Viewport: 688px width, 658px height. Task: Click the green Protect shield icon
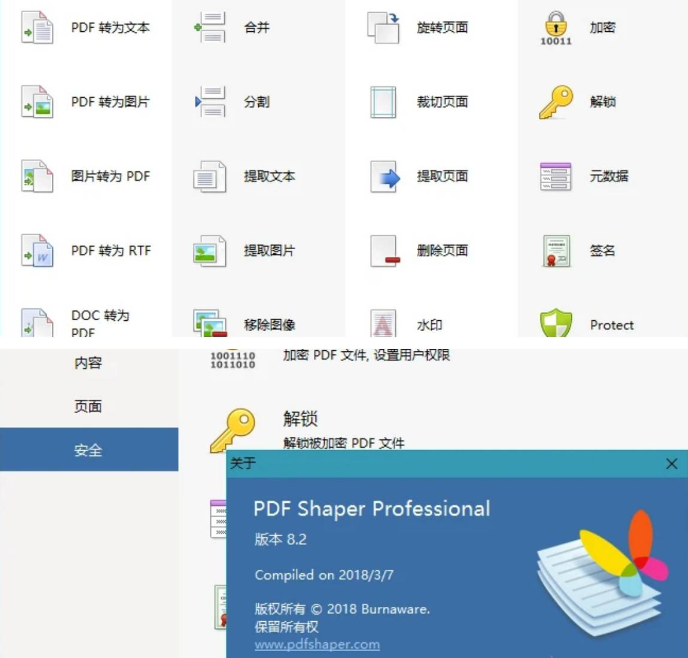tap(556, 323)
